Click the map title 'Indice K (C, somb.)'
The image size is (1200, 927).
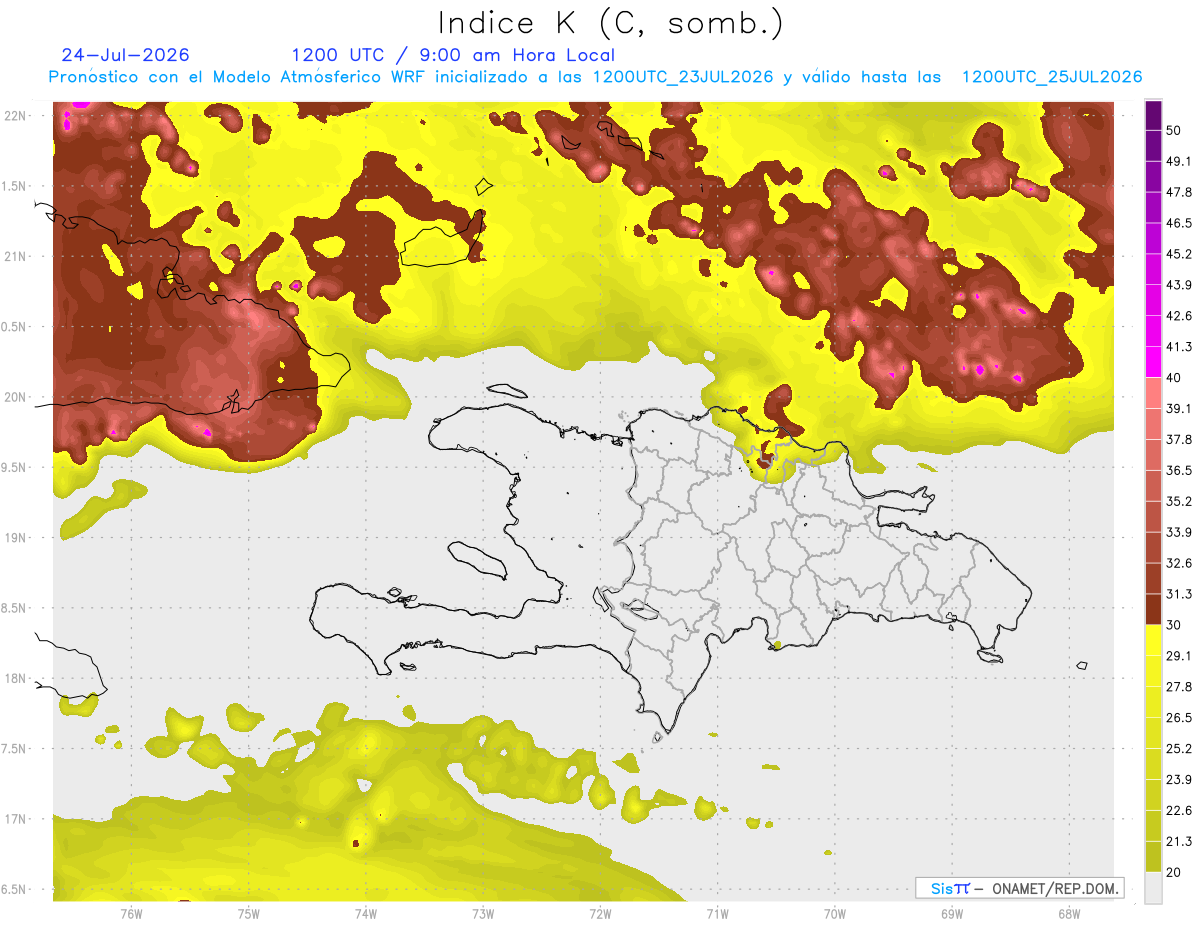(x=610, y=23)
